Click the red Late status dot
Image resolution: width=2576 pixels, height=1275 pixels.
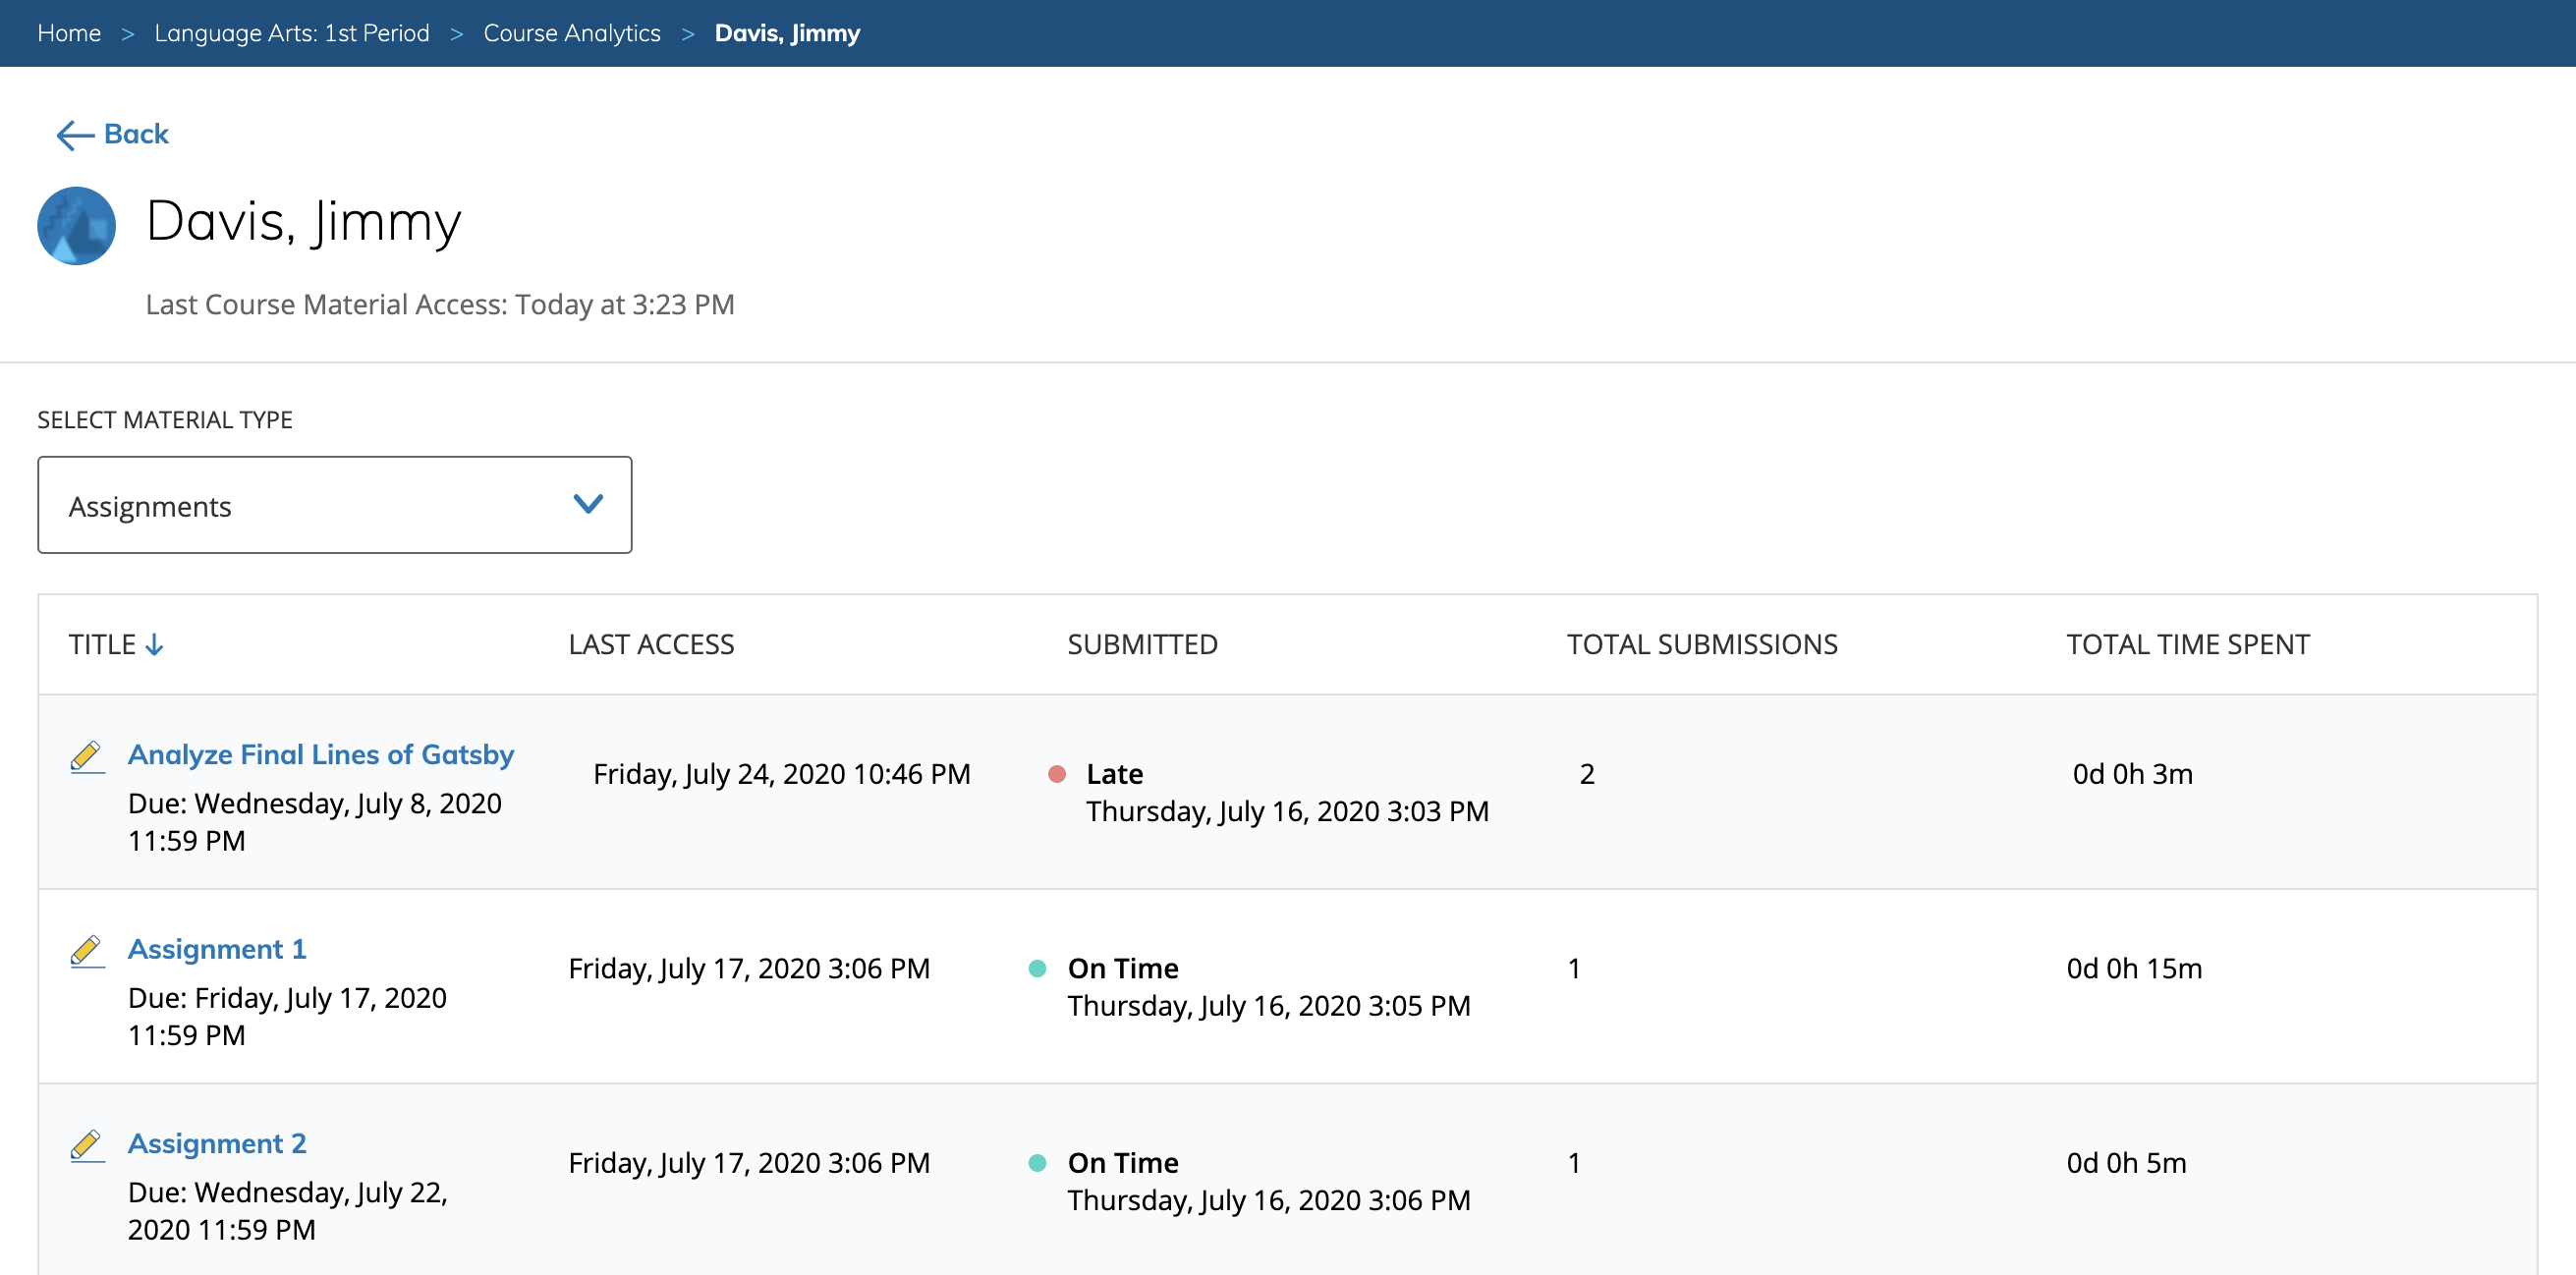point(1056,774)
